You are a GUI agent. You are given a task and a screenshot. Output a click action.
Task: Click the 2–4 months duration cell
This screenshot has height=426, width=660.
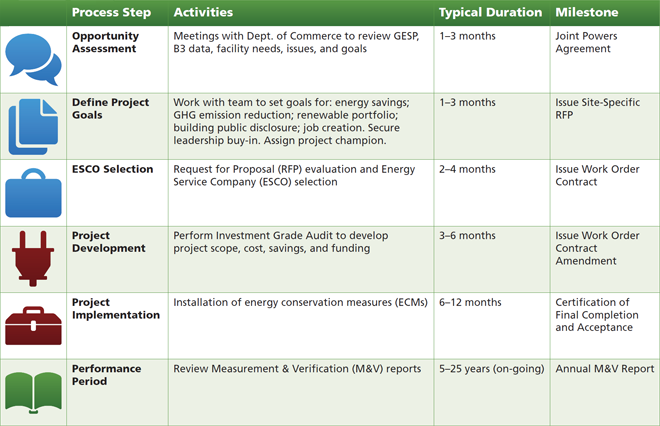(x=467, y=169)
